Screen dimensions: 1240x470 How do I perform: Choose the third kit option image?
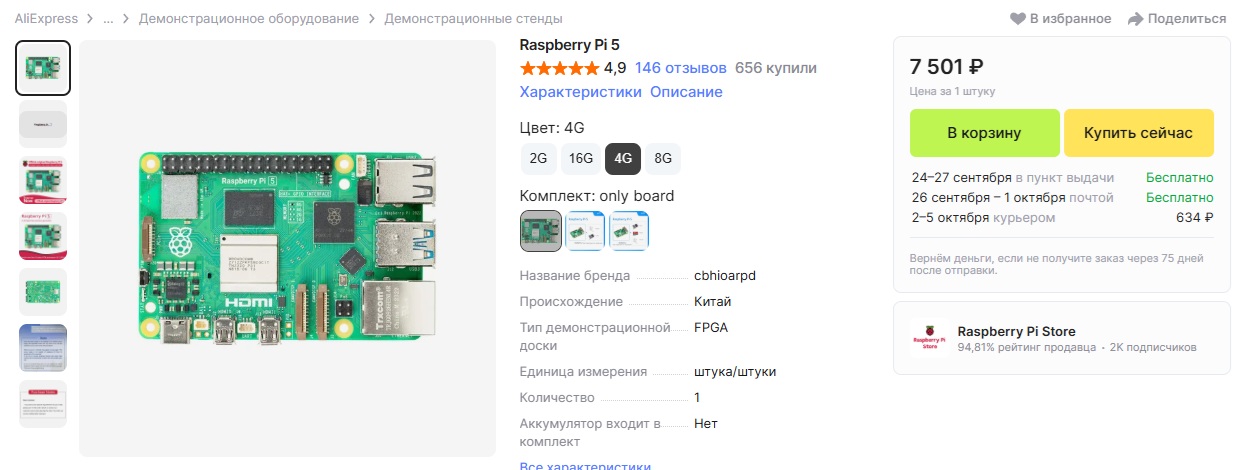[629, 230]
